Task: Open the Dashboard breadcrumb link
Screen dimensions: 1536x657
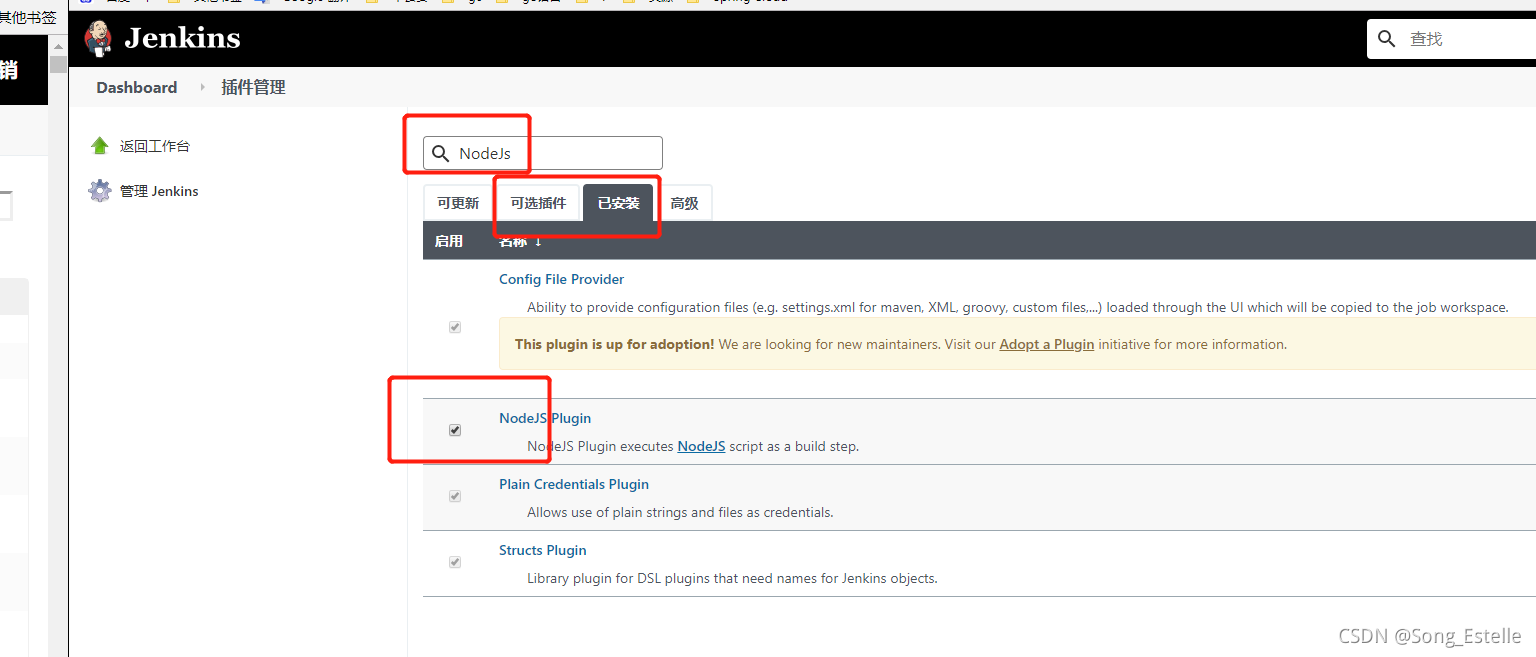Action: click(137, 87)
